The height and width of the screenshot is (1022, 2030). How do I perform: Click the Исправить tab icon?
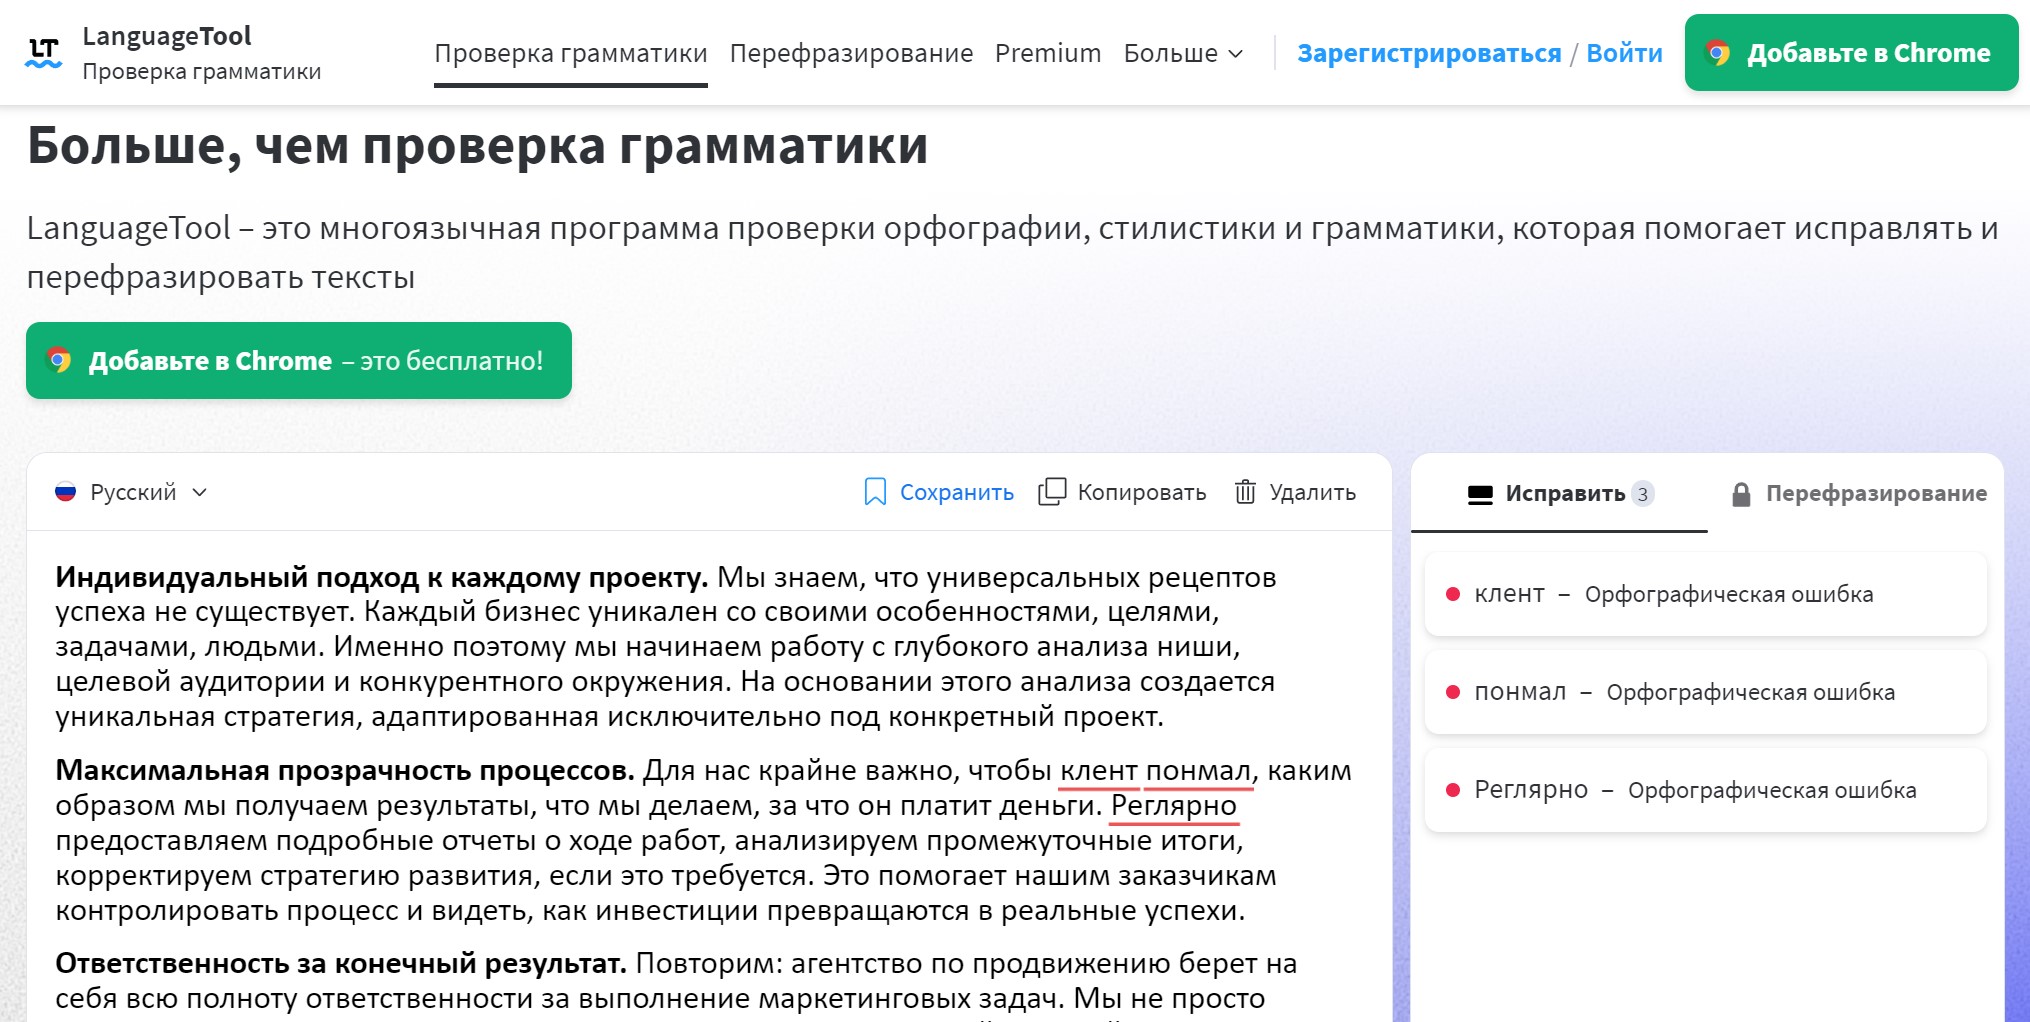pos(1480,494)
